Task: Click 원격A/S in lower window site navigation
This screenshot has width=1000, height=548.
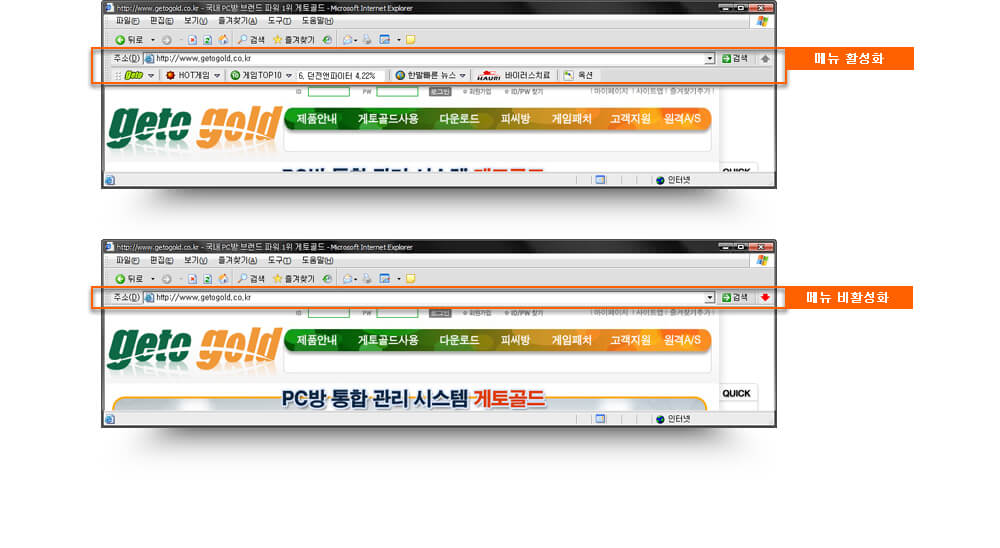Action: click(682, 340)
